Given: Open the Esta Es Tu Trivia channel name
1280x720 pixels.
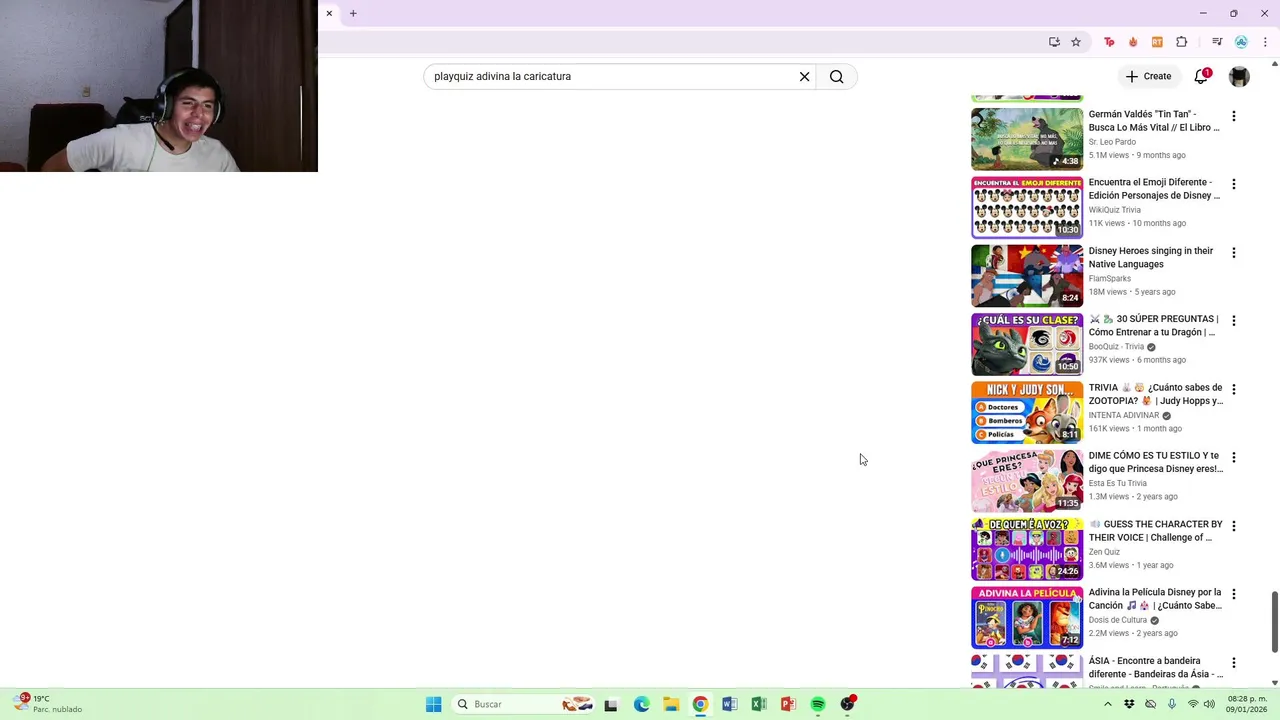Looking at the screenshot, I should tap(1118, 483).
